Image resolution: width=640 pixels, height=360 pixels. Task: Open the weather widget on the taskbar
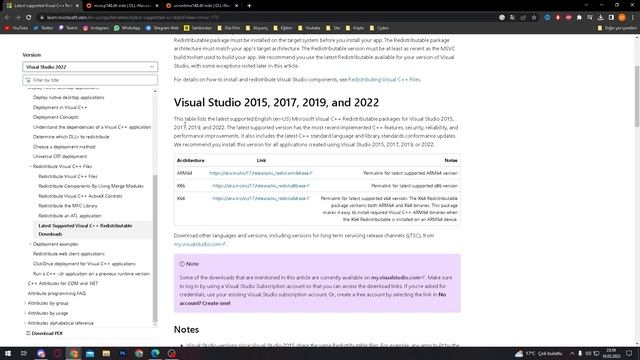click(539, 353)
